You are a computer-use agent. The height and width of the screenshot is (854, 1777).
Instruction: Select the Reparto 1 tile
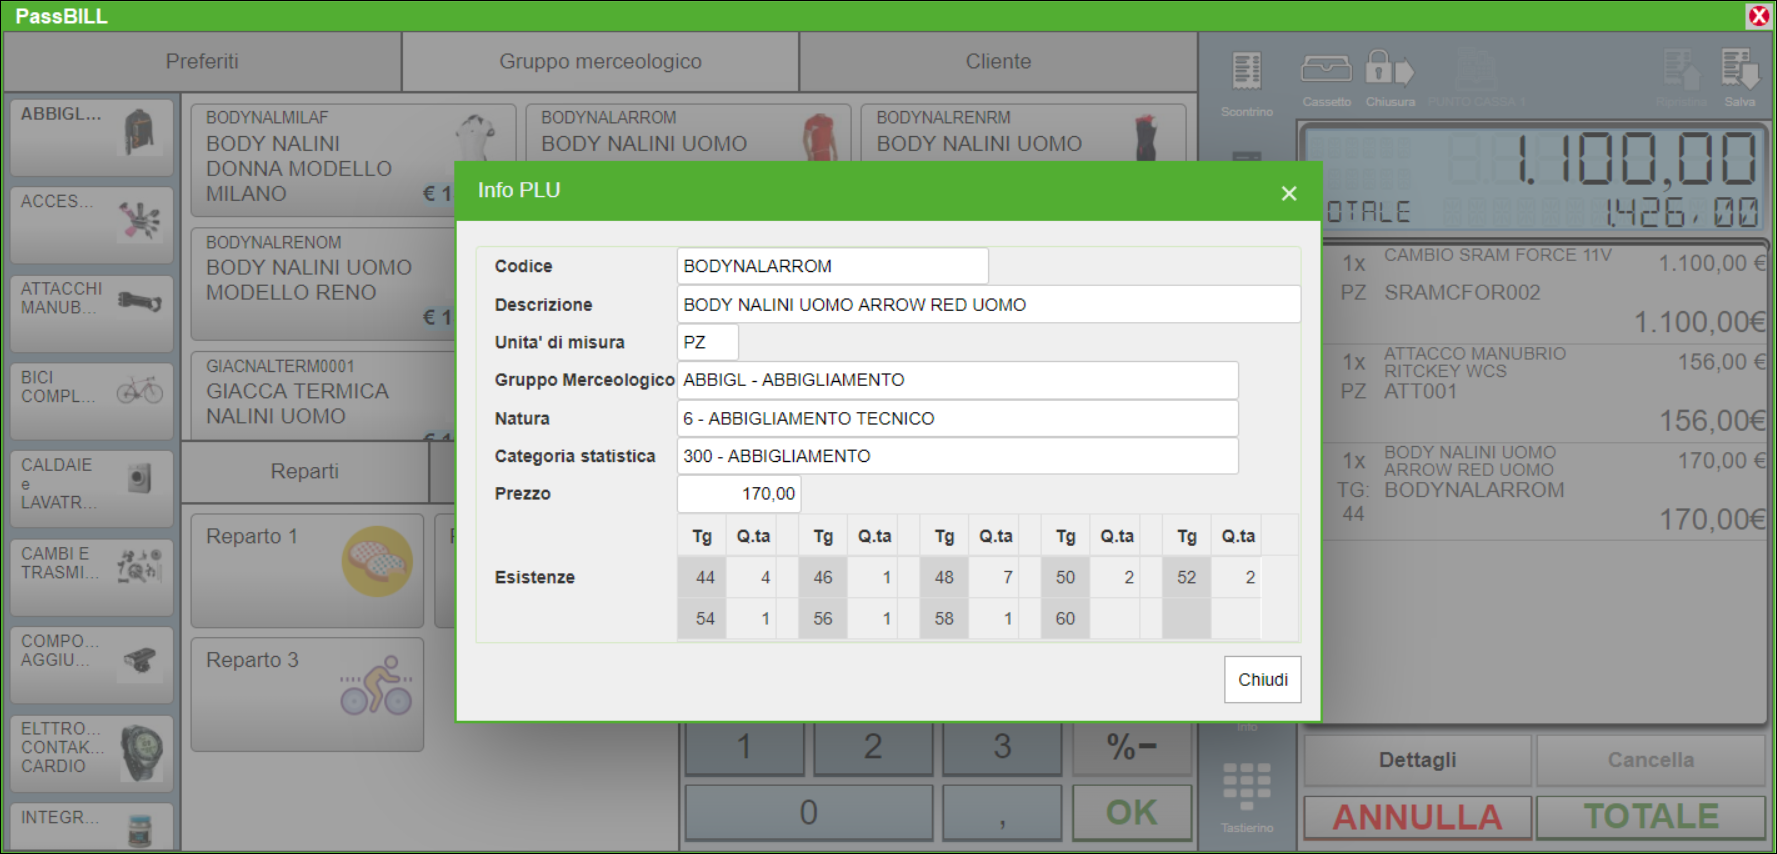click(x=307, y=570)
